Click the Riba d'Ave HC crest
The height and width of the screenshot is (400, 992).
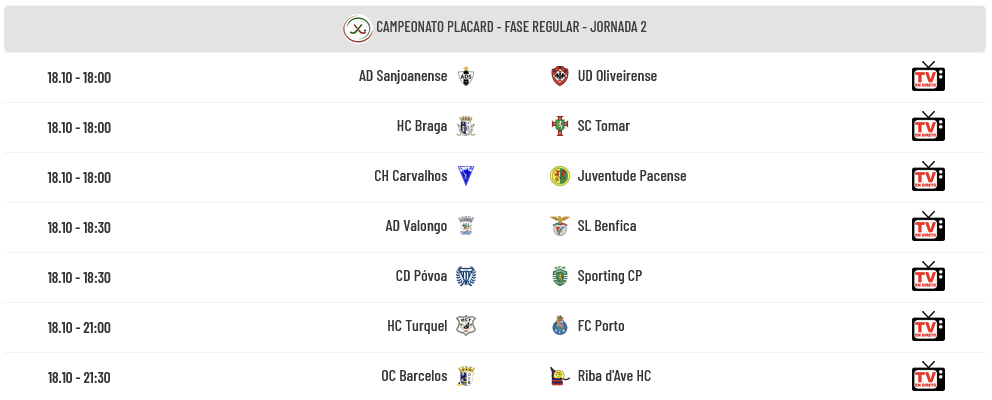[x=560, y=376]
